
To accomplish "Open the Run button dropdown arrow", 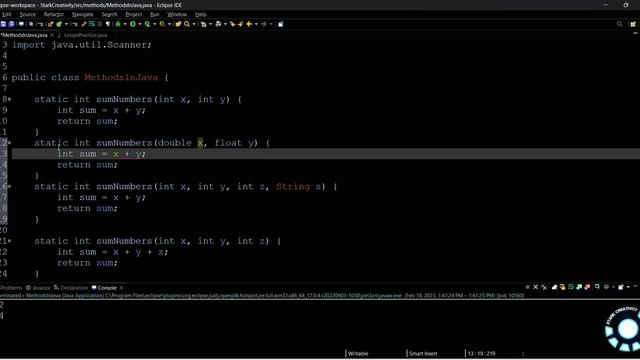I will (x=140, y=24).
